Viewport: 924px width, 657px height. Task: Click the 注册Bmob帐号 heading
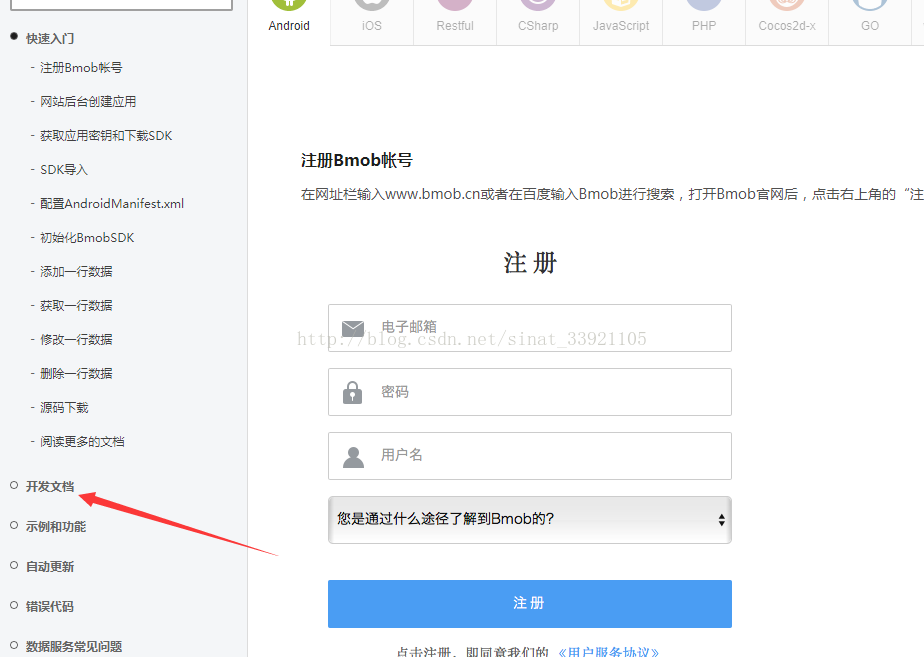pyautogui.click(x=357, y=160)
